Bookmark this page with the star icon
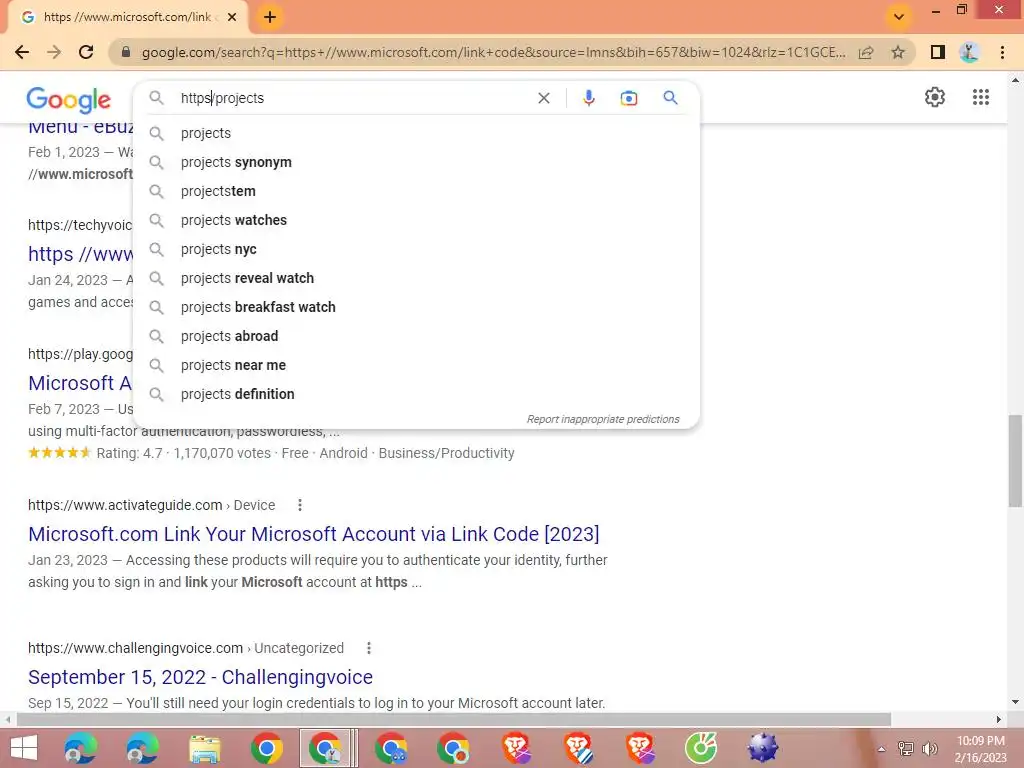The image size is (1024, 768). click(x=898, y=52)
